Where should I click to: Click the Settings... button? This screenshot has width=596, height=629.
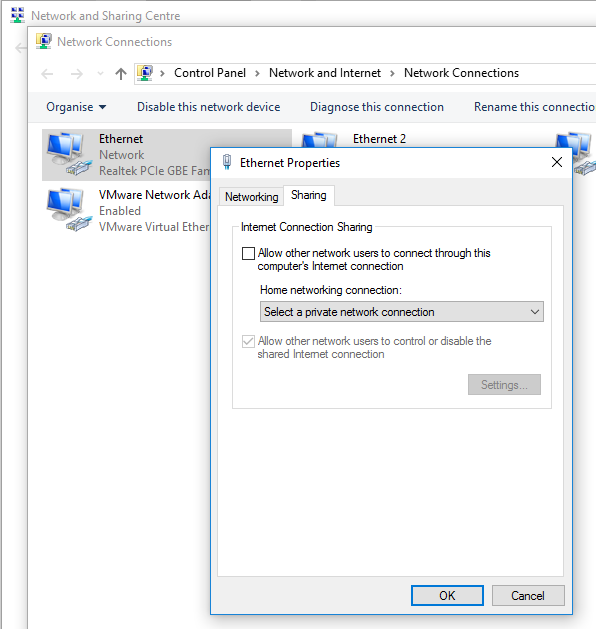click(x=504, y=385)
